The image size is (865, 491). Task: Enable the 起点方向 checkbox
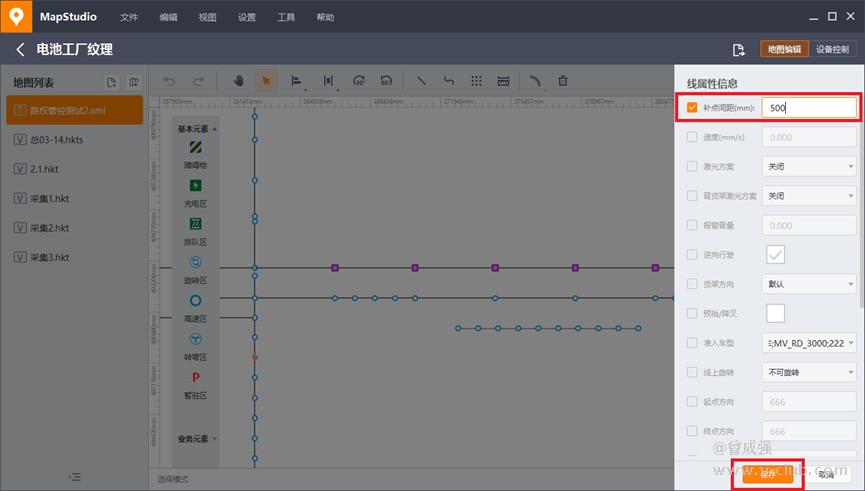click(x=692, y=402)
